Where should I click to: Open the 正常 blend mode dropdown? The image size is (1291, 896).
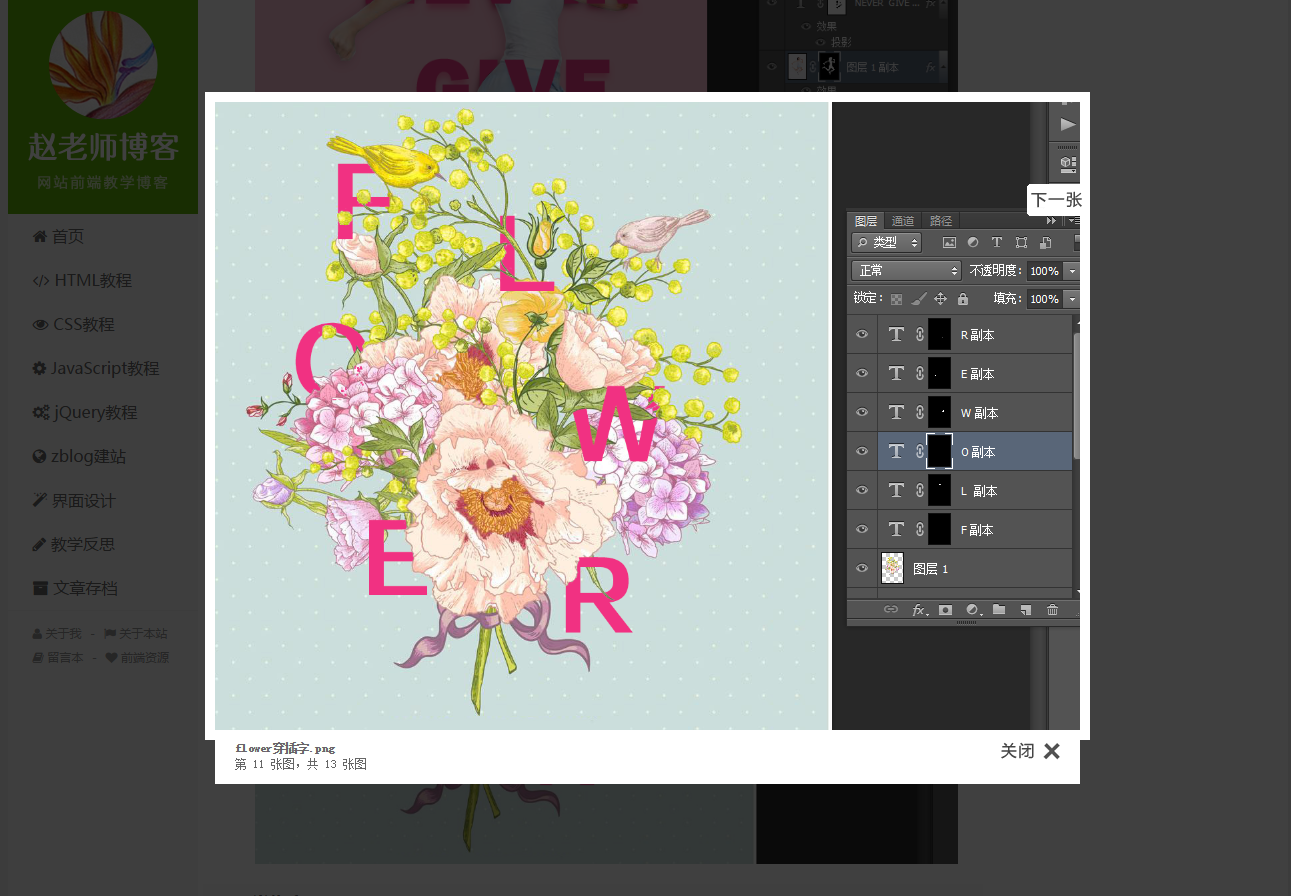(x=906, y=271)
